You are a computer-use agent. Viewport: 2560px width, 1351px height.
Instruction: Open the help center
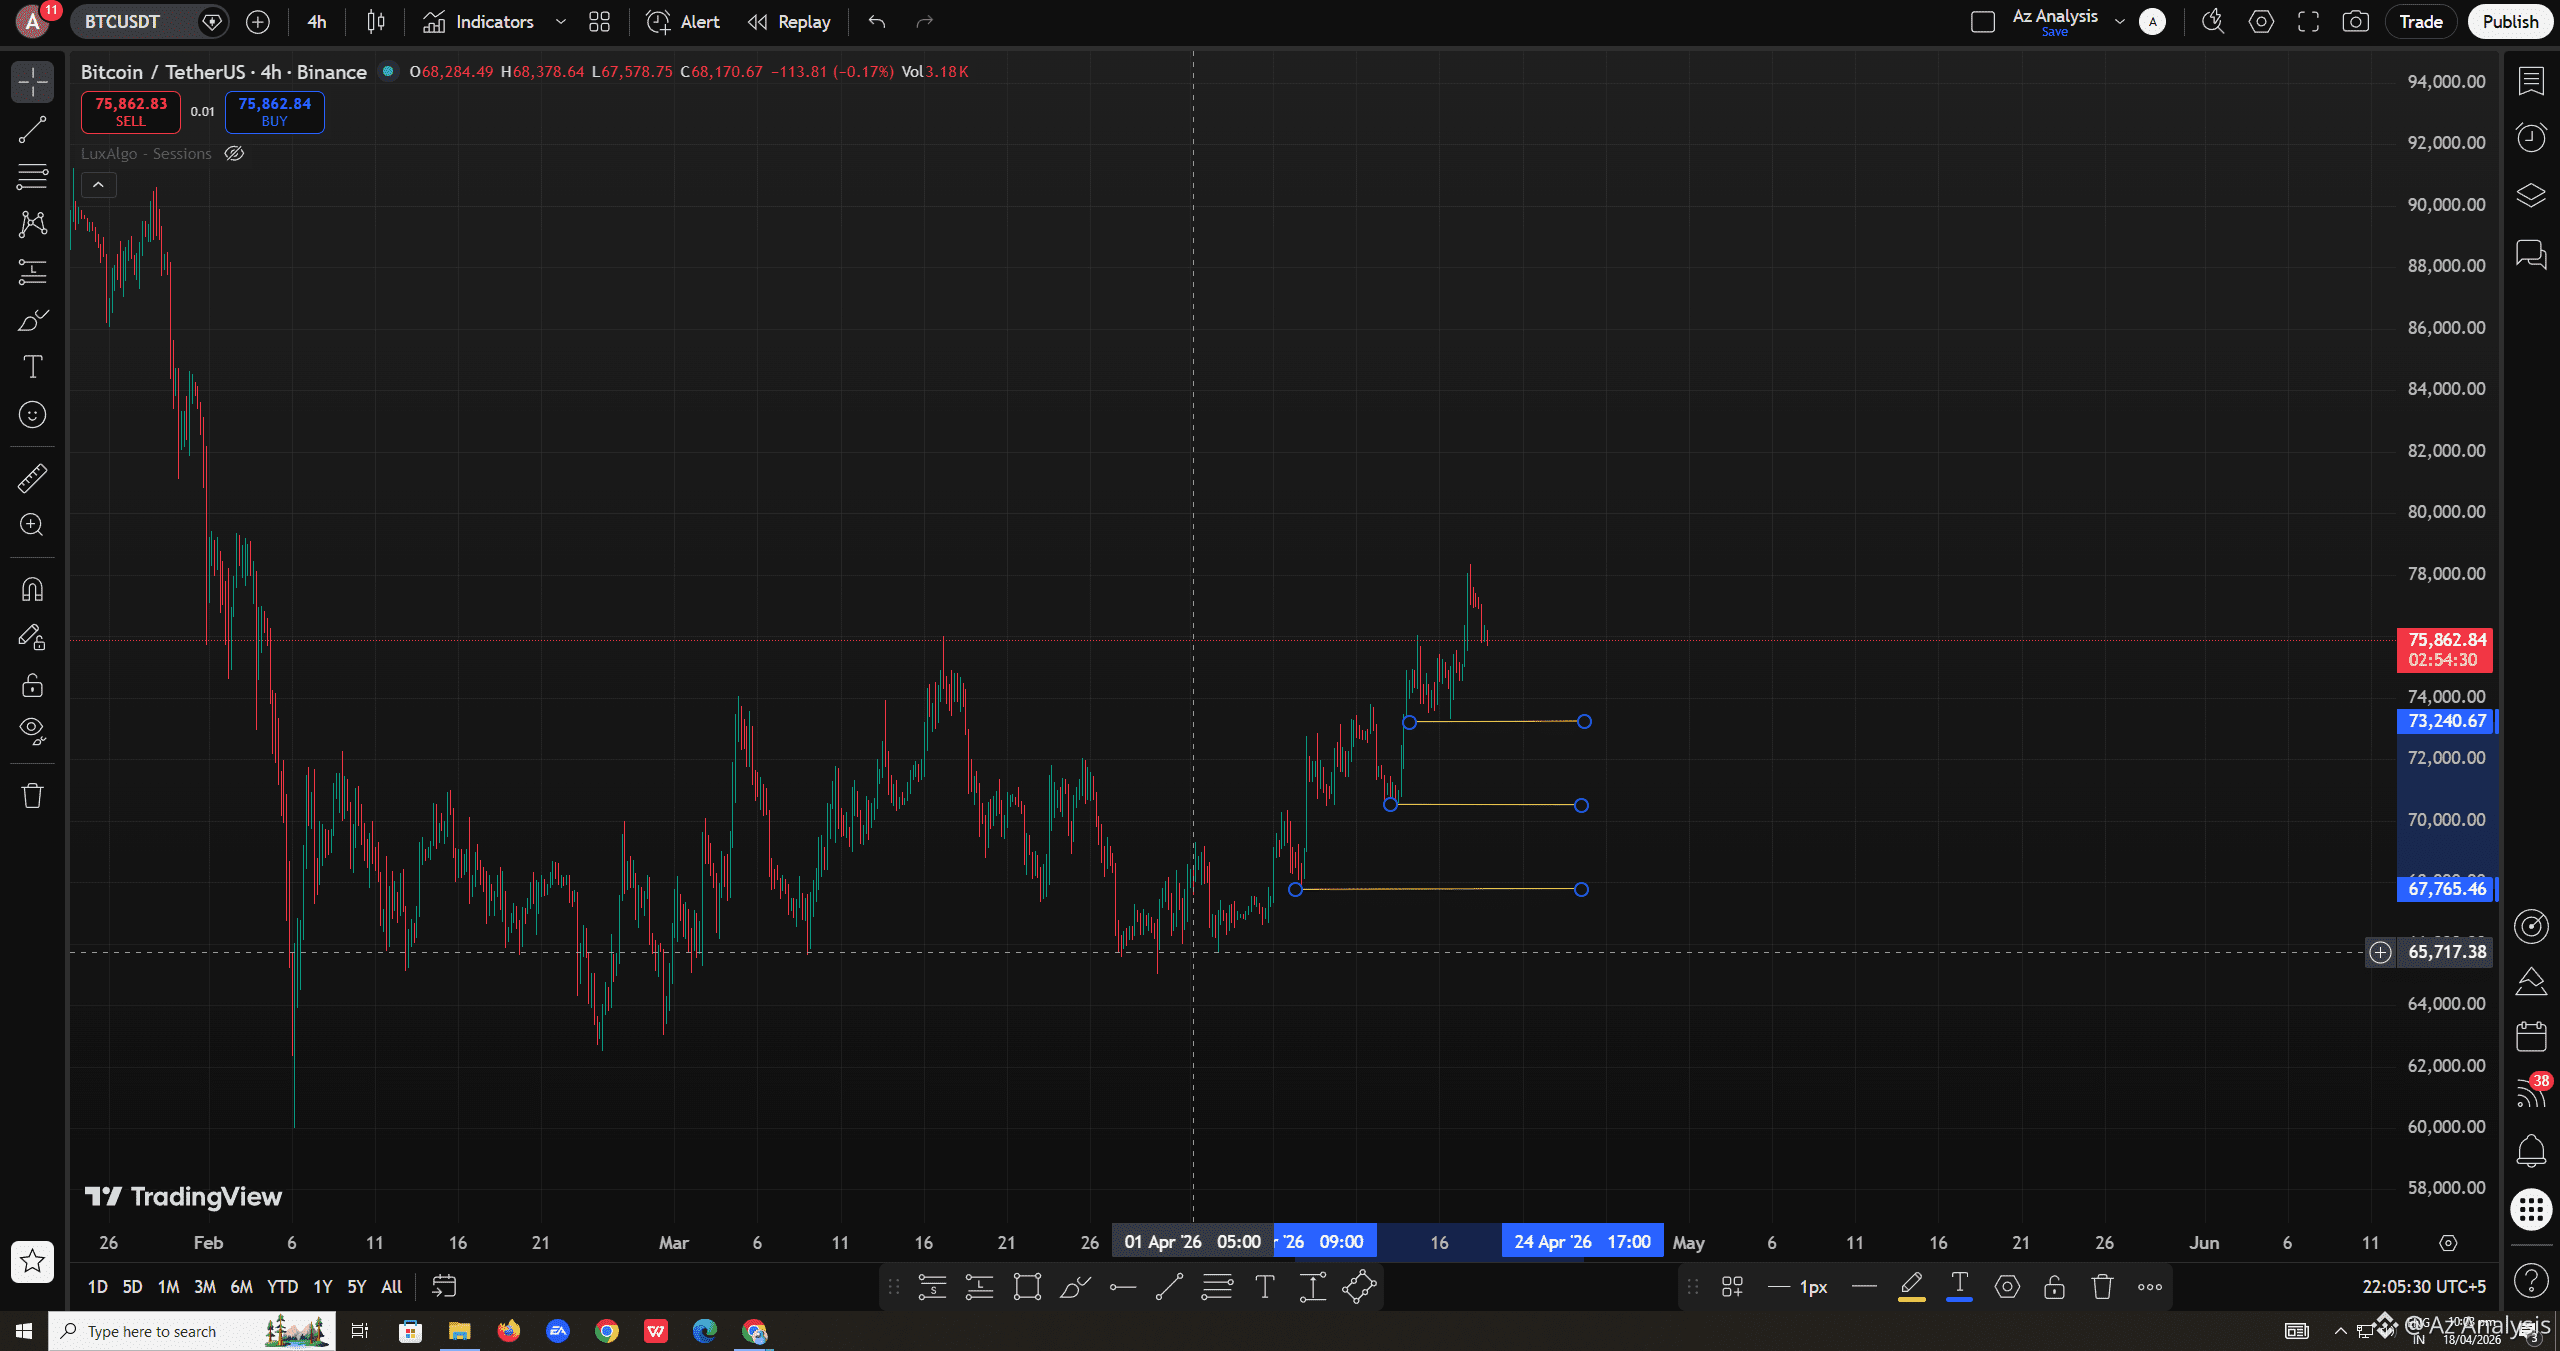click(x=2531, y=1280)
